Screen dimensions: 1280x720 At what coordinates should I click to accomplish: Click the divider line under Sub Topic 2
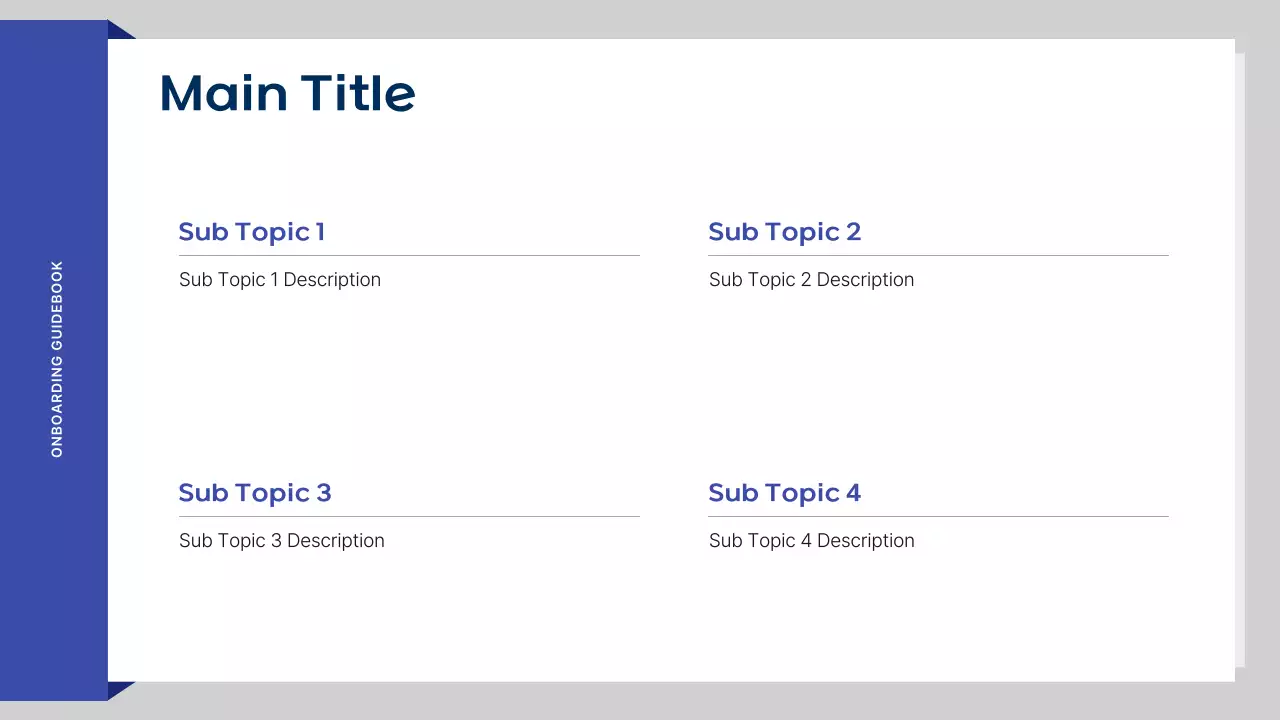click(938, 256)
